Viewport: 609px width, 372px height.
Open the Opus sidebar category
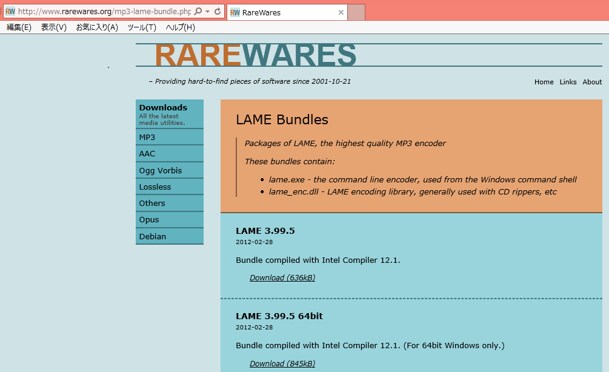click(170, 219)
